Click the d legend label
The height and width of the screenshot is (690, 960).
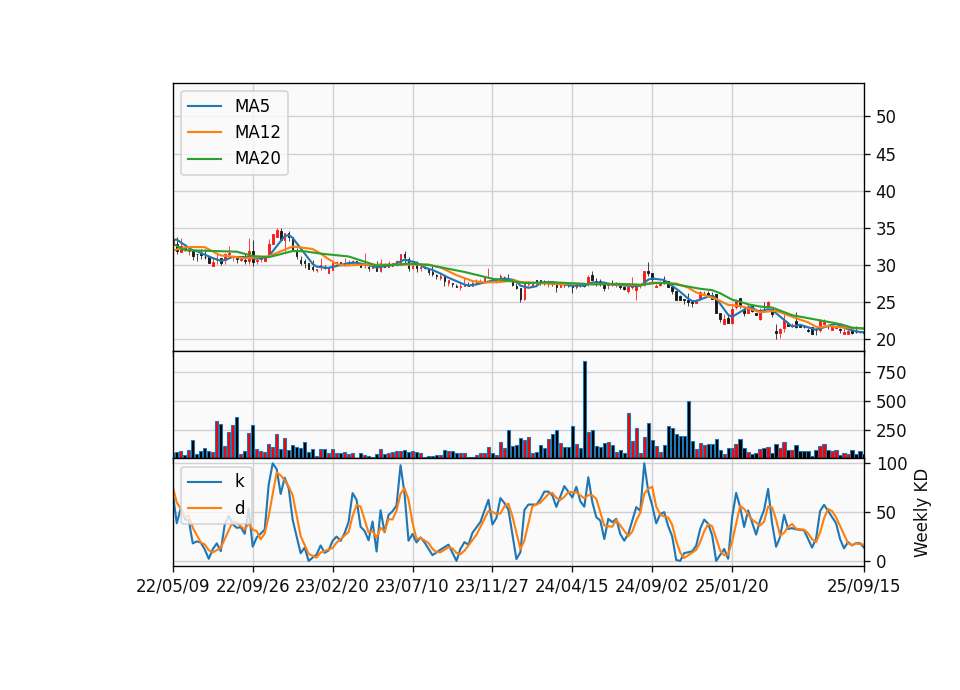click(x=239, y=508)
